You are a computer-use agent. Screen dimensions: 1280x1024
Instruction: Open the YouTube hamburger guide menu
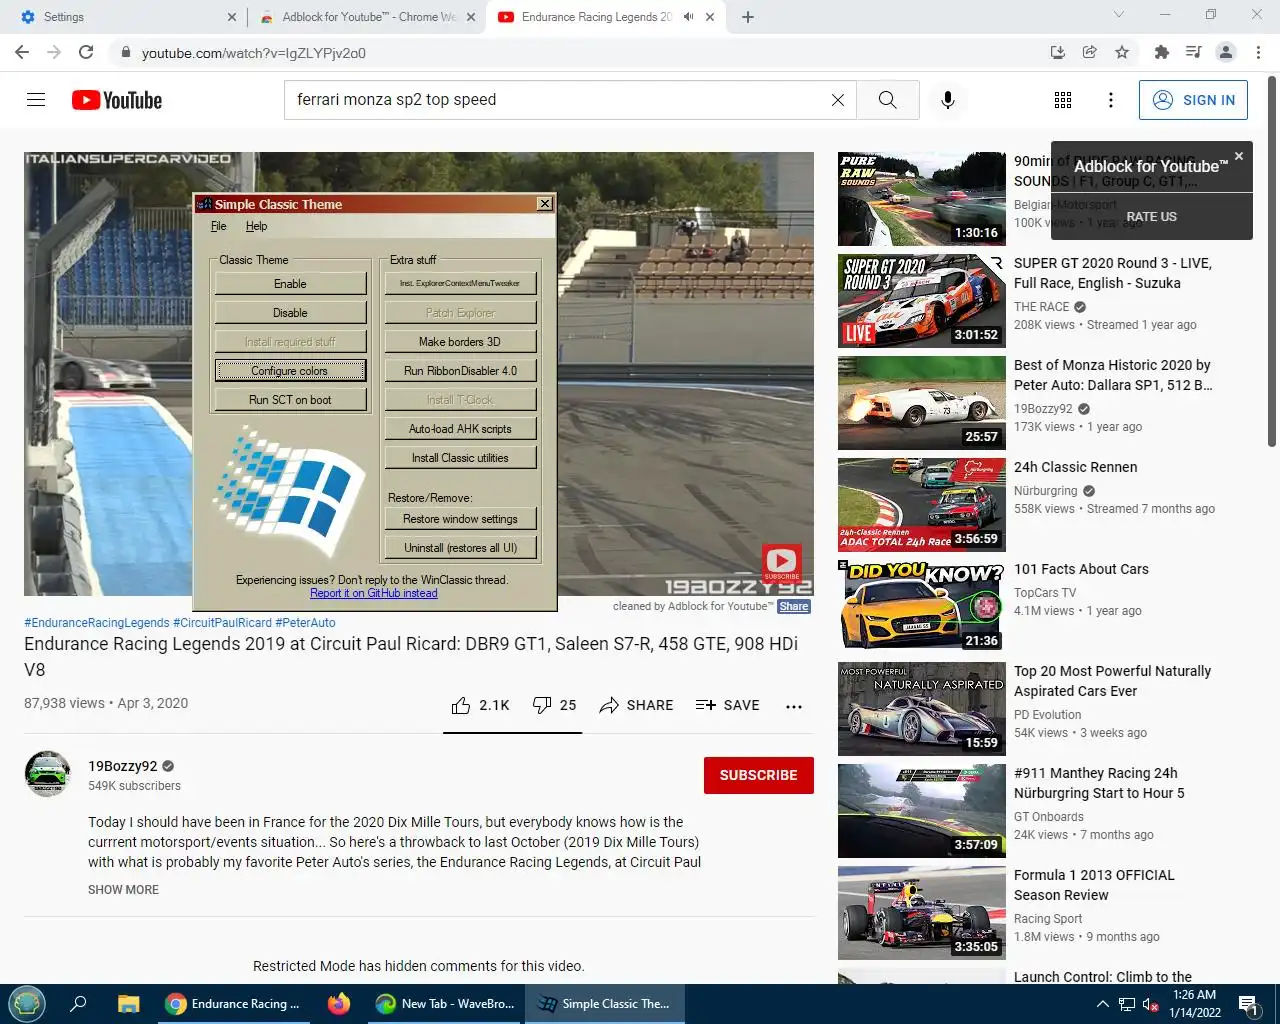coord(36,100)
